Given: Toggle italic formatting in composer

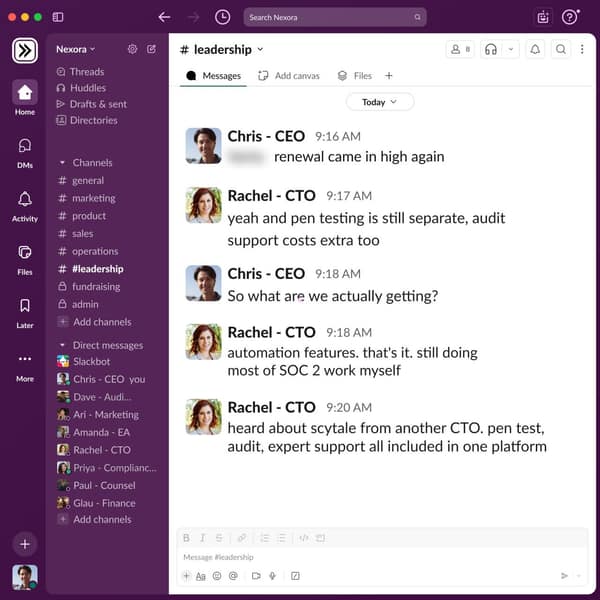Looking at the screenshot, I should pos(203,538).
